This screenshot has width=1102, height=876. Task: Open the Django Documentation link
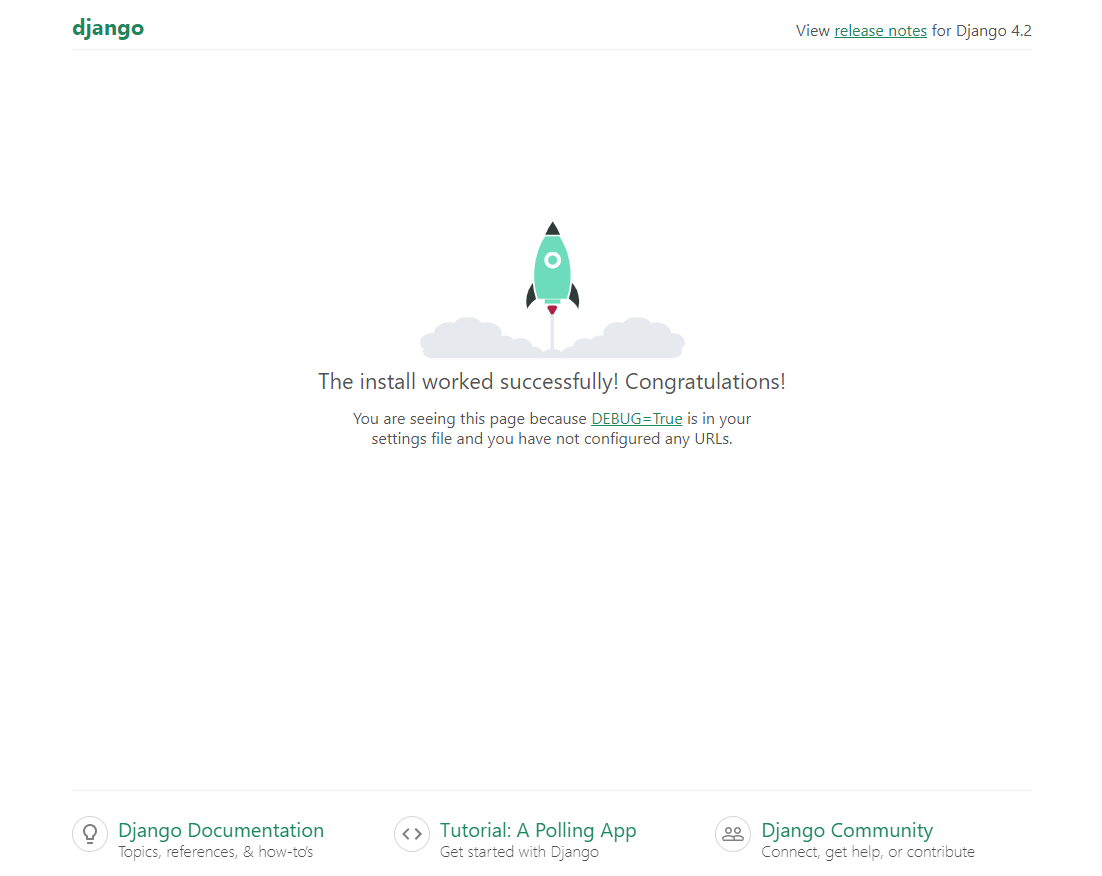[221, 830]
